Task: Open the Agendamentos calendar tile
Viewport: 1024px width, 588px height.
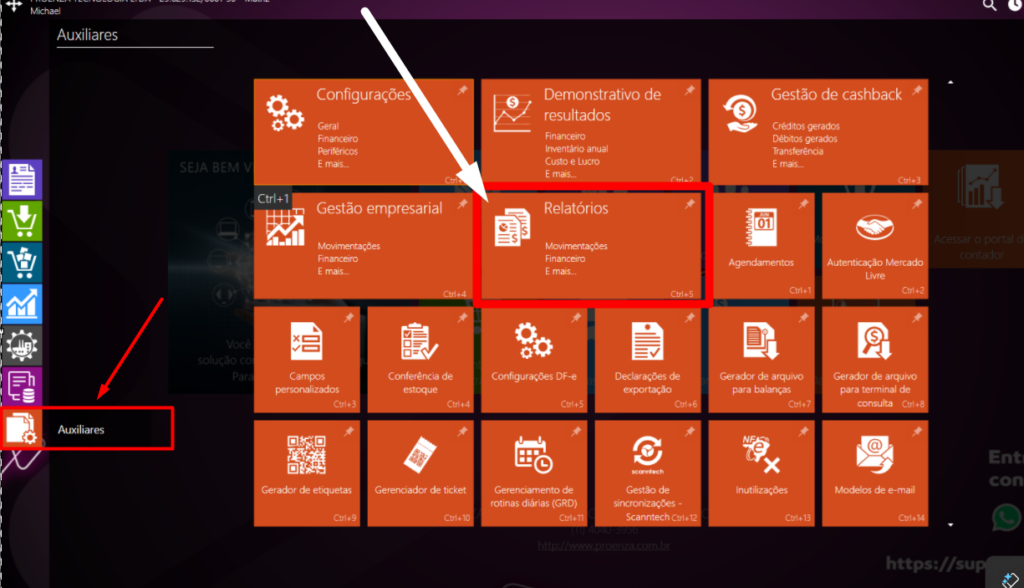Action: point(761,246)
